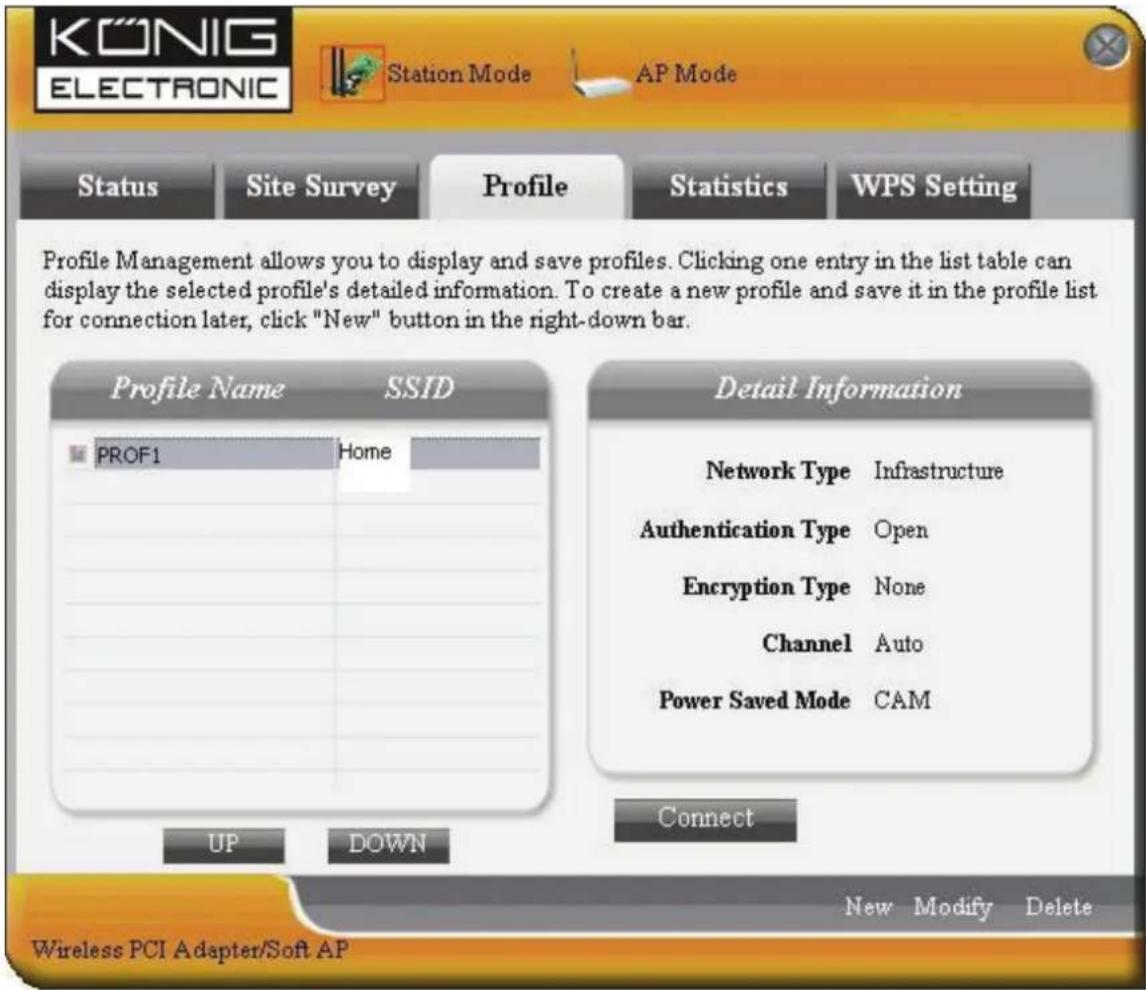Click the Station Mode antenna icon
1146x990 pixels.
pyautogui.click(x=353, y=72)
